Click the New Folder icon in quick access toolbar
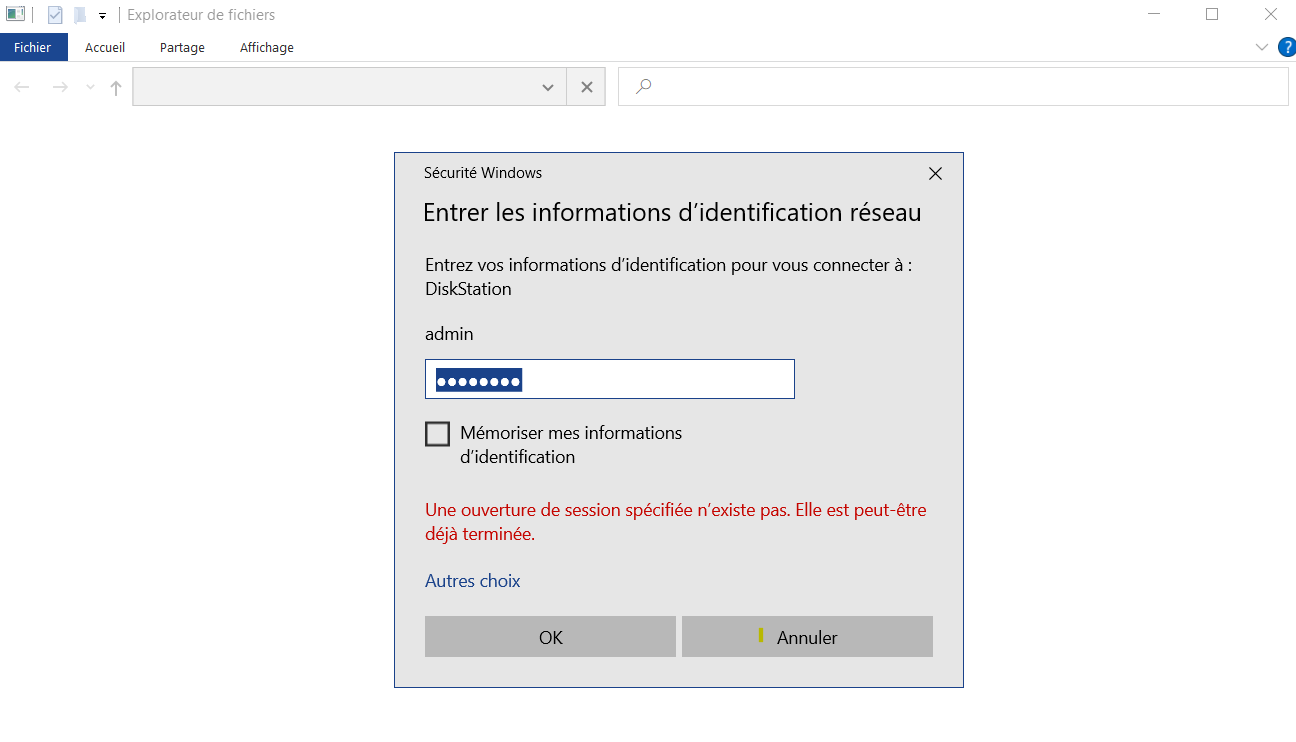This screenshot has height=742, width=1296. tap(80, 15)
